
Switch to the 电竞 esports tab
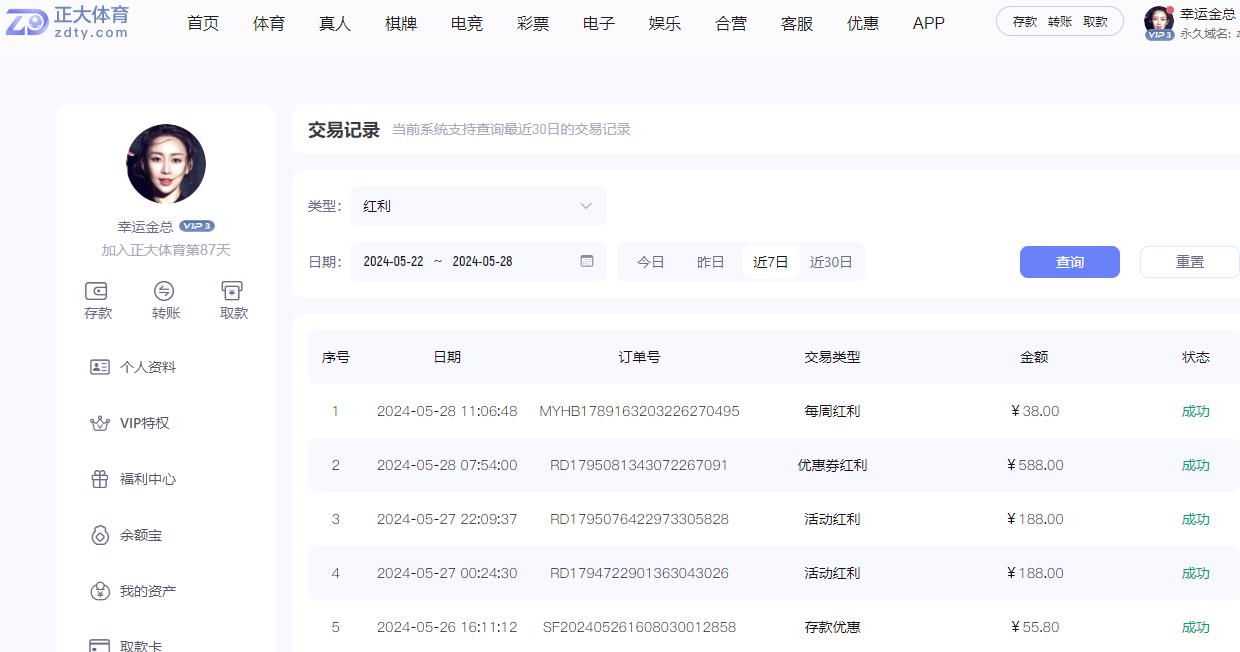click(466, 23)
